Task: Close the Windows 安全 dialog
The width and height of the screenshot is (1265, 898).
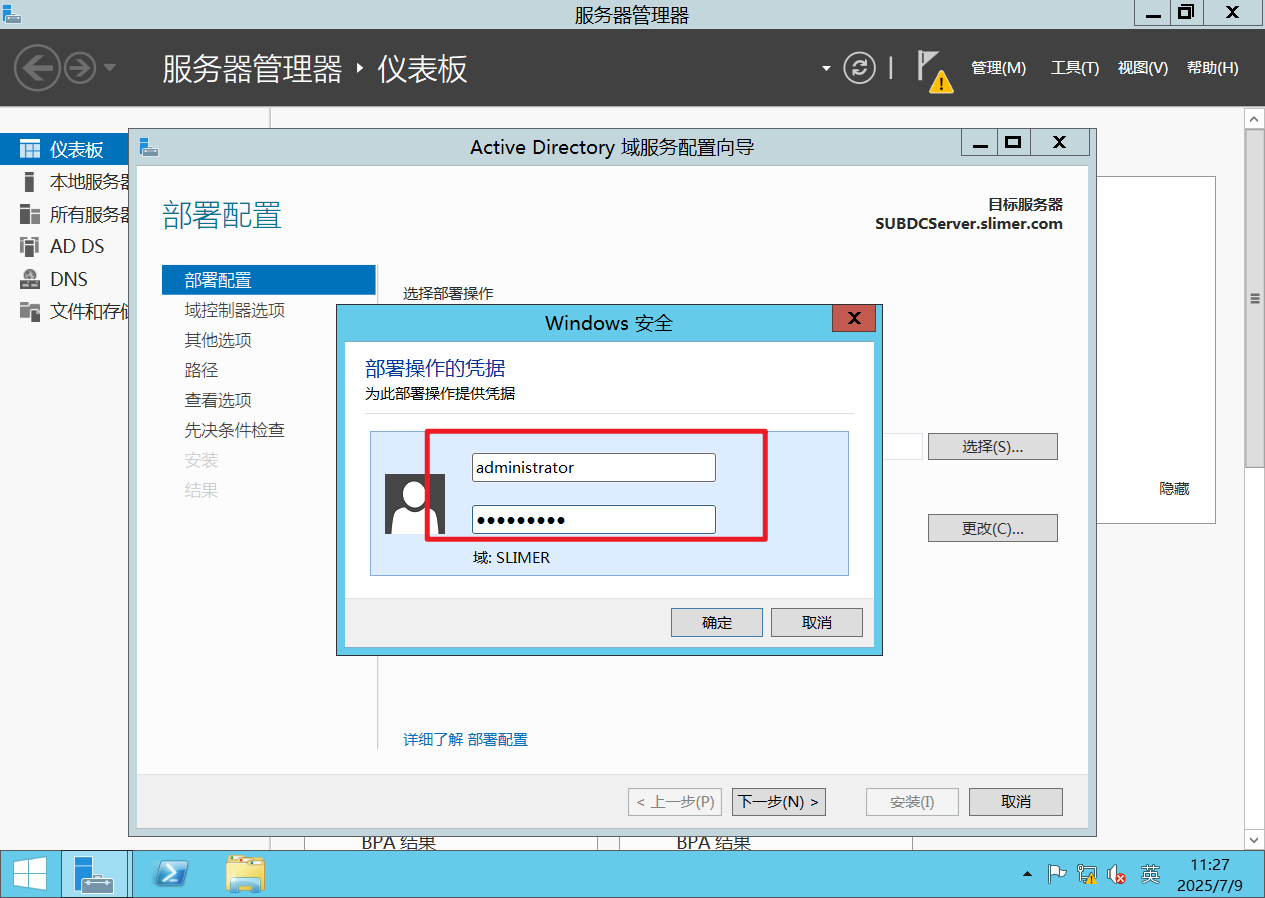Action: pos(854,319)
